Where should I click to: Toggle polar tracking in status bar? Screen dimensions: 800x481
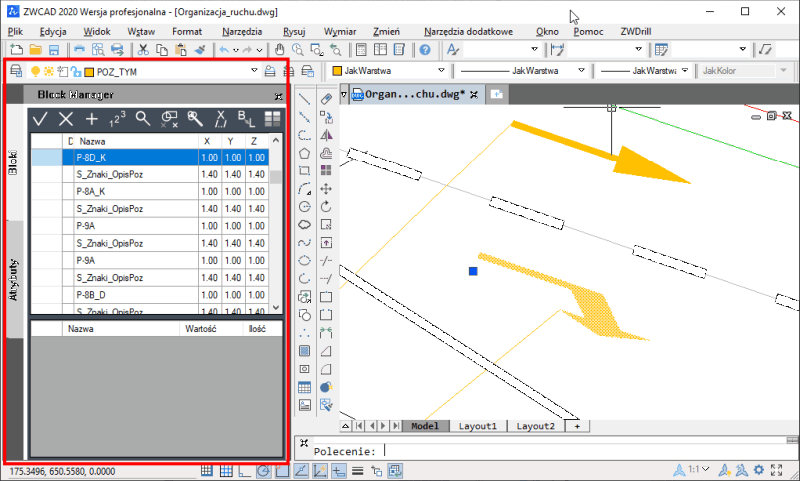tap(263, 471)
